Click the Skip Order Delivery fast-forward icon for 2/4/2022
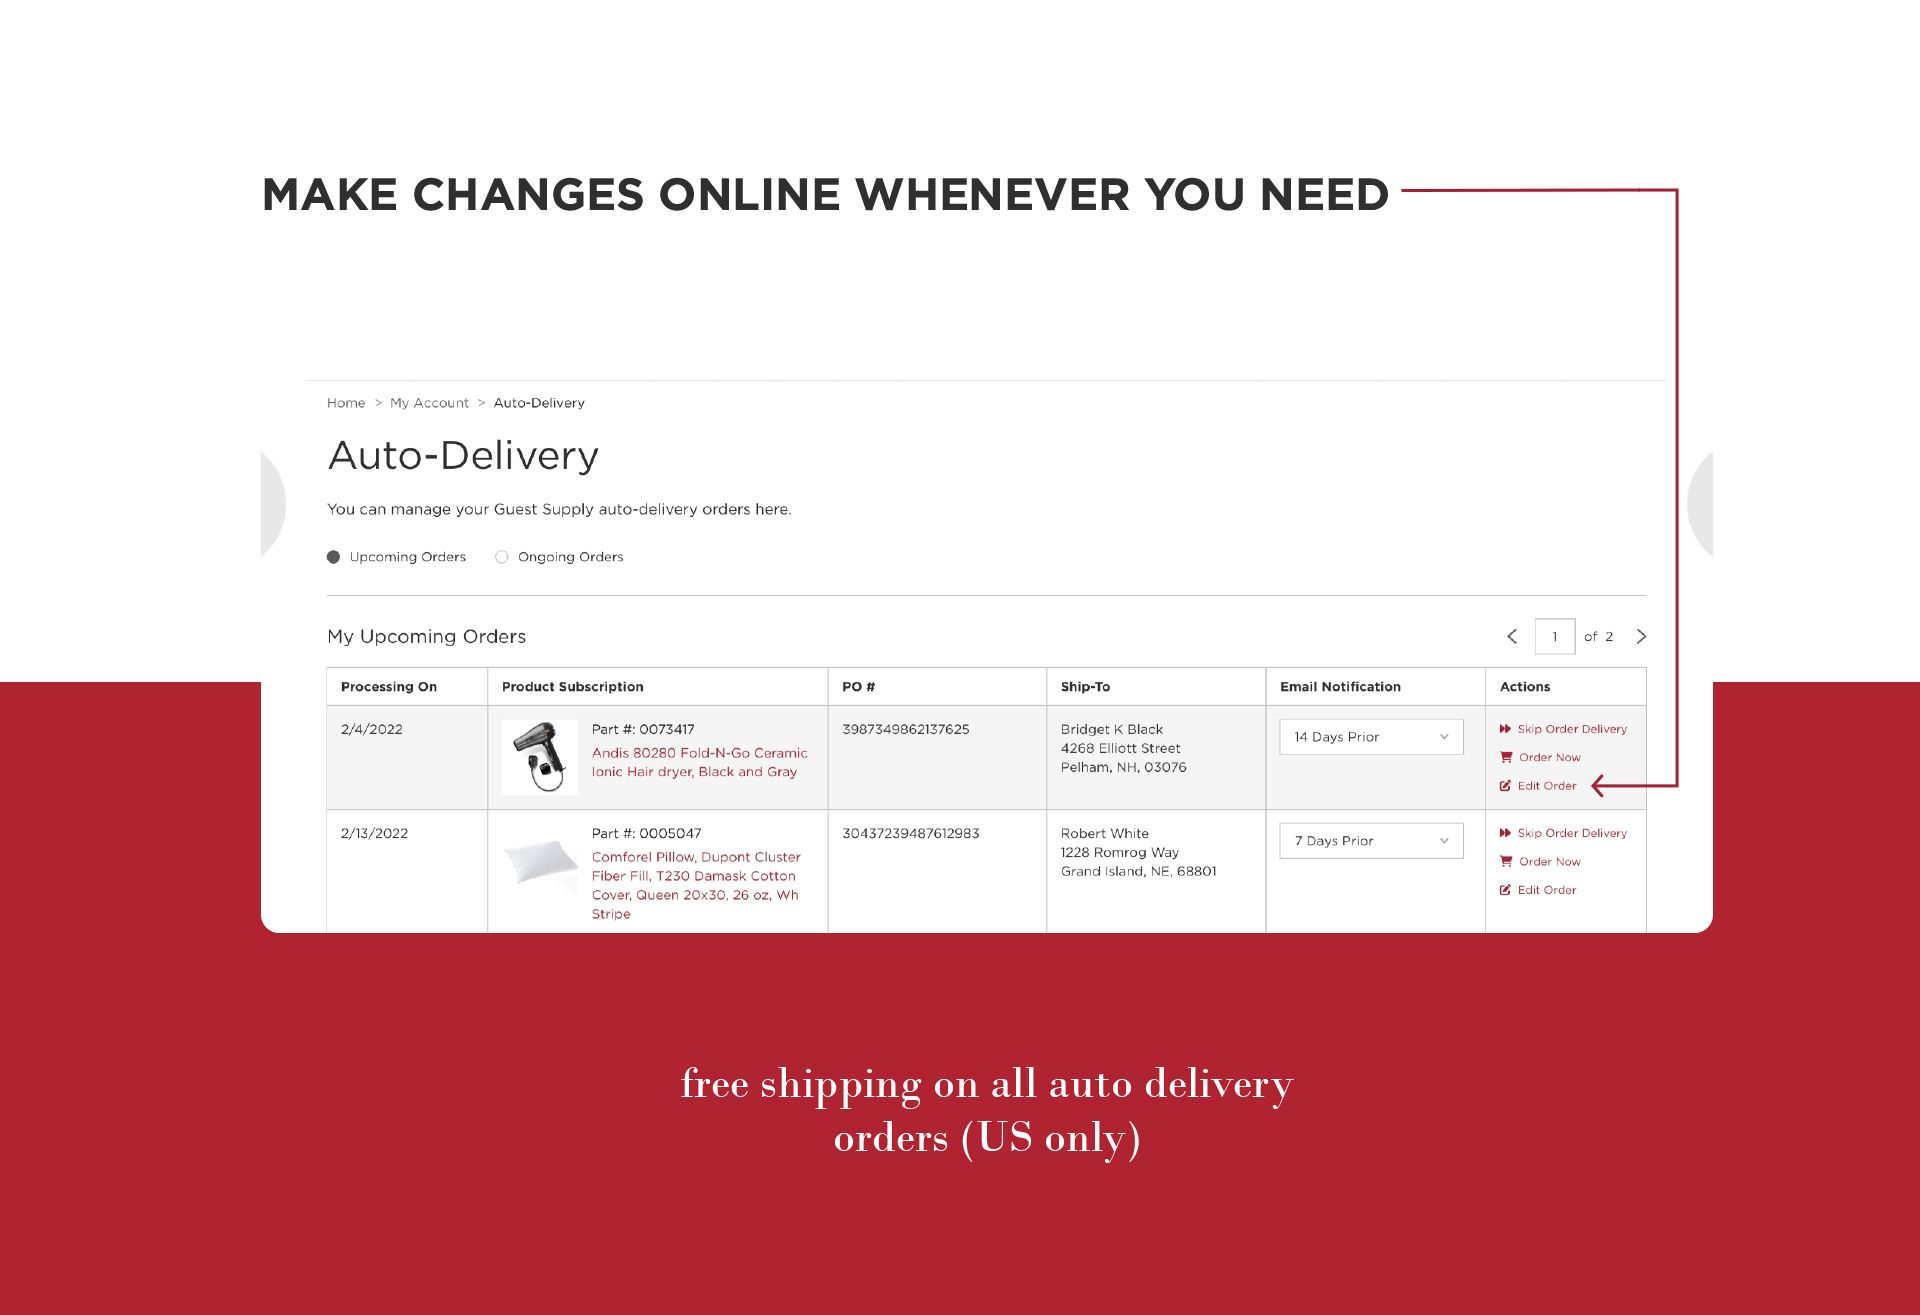Screen dimensions: 1920x1315 tap(1505, 729)
